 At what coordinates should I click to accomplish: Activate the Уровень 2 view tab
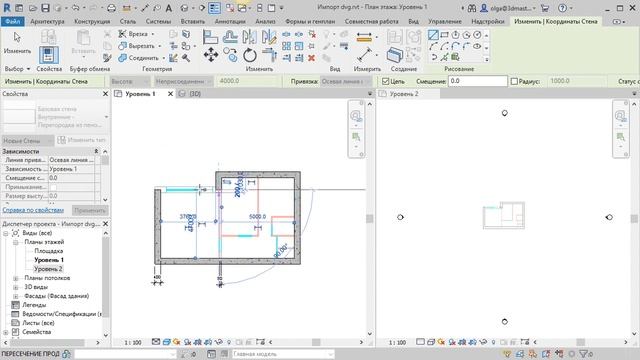click(x=404, y=94)
